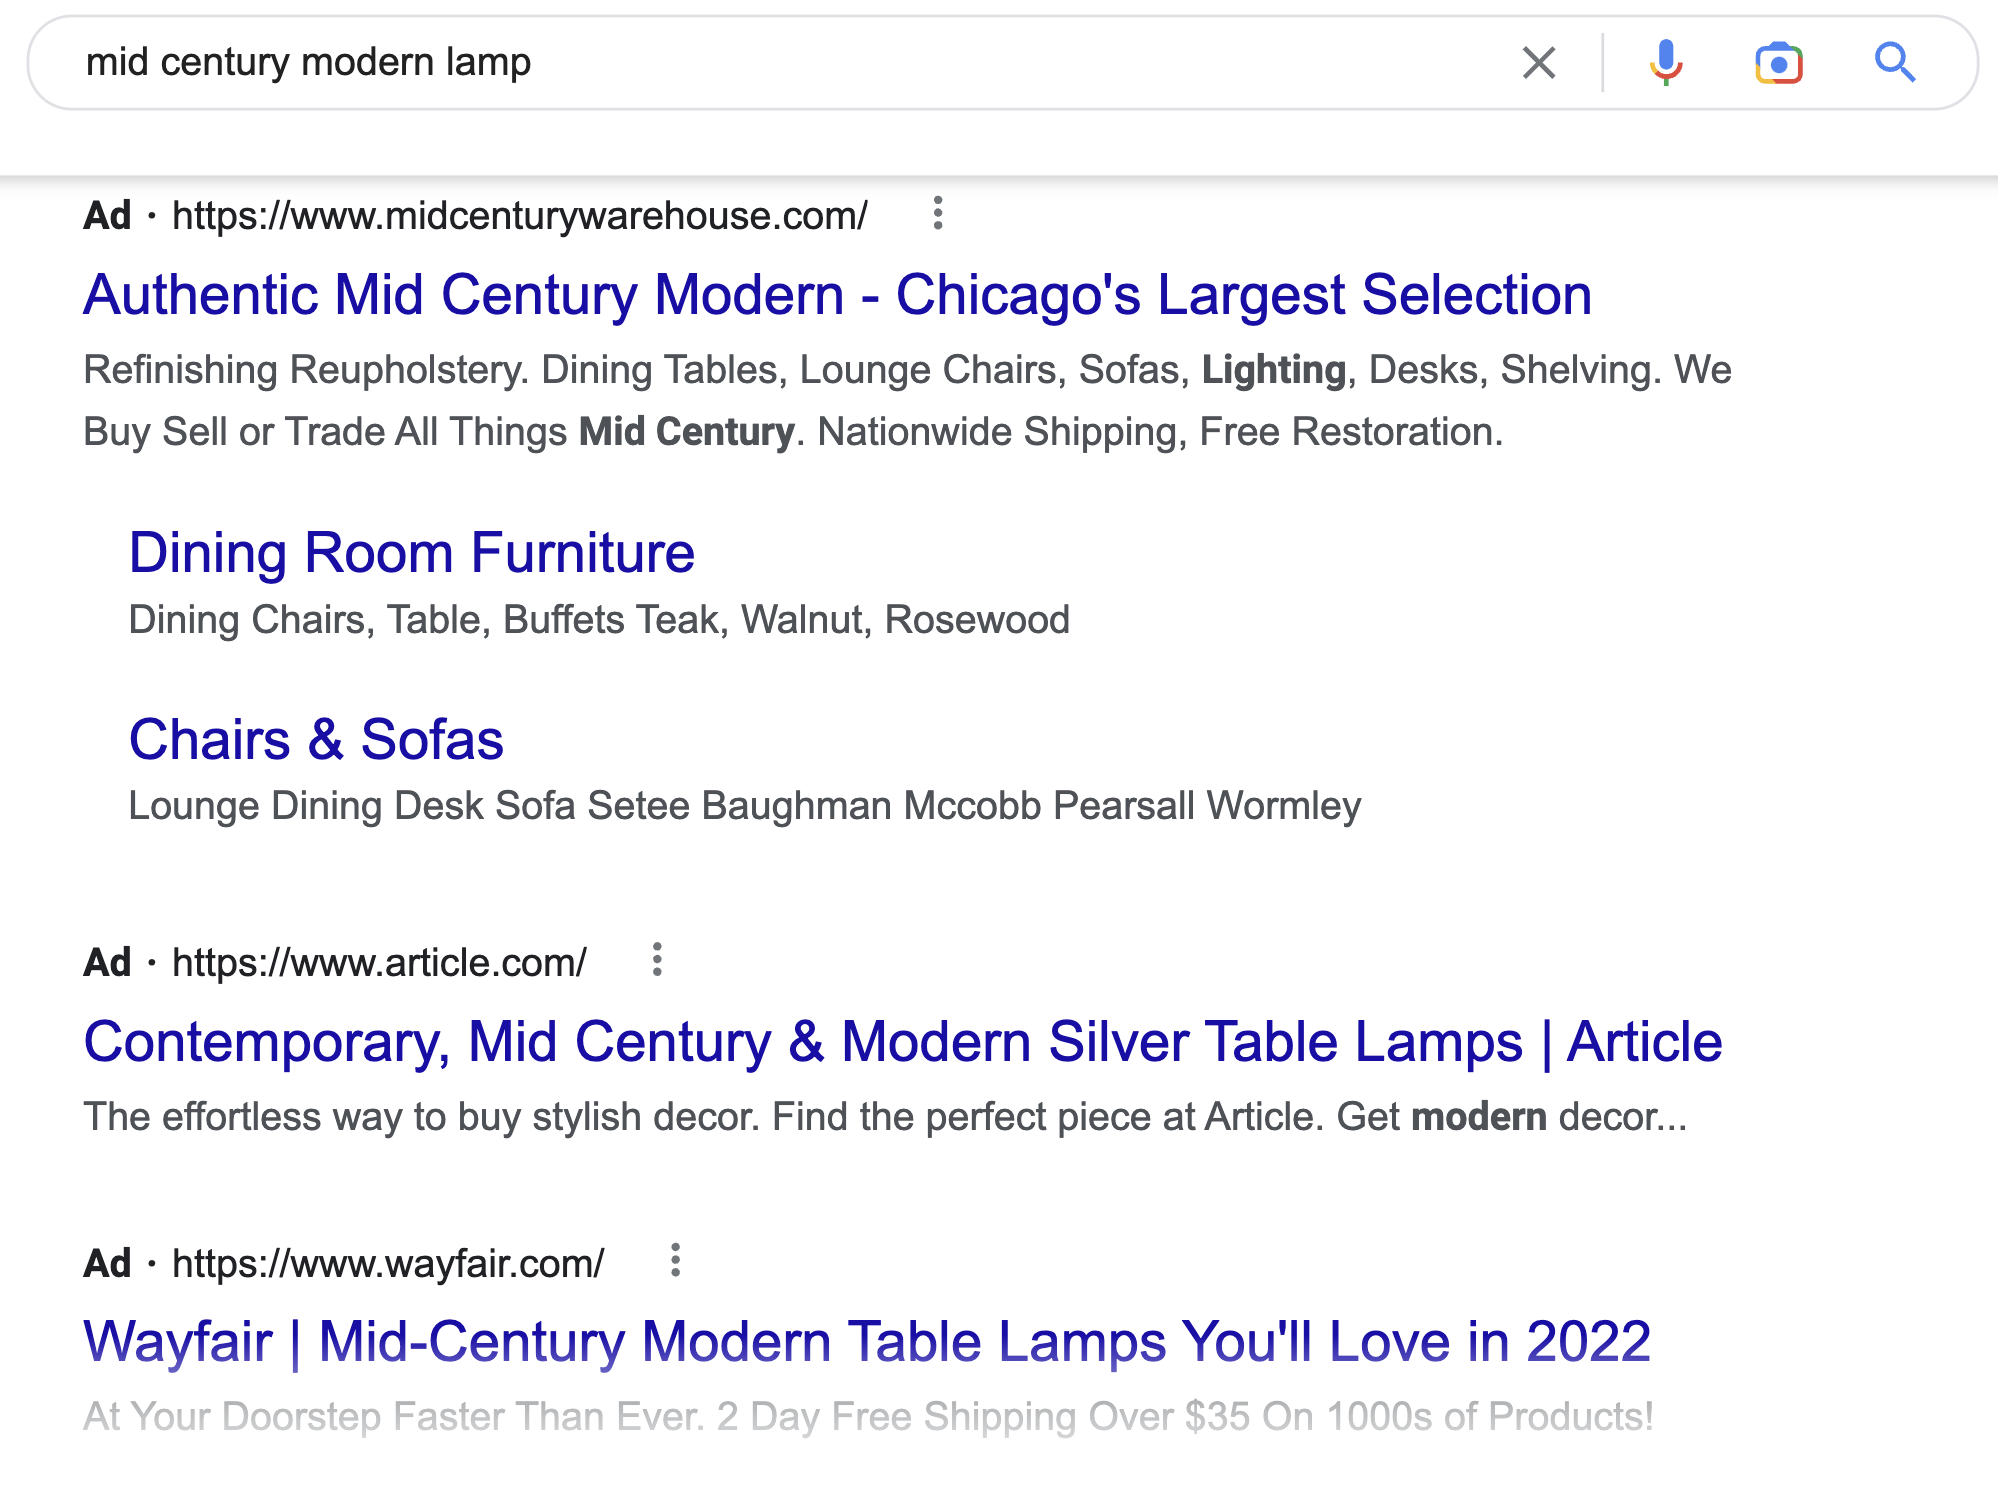Click the https://www.article.com/ URL text
Image resolution: width=1998 pixels, height=1512 pixels.
pos(379,963)
